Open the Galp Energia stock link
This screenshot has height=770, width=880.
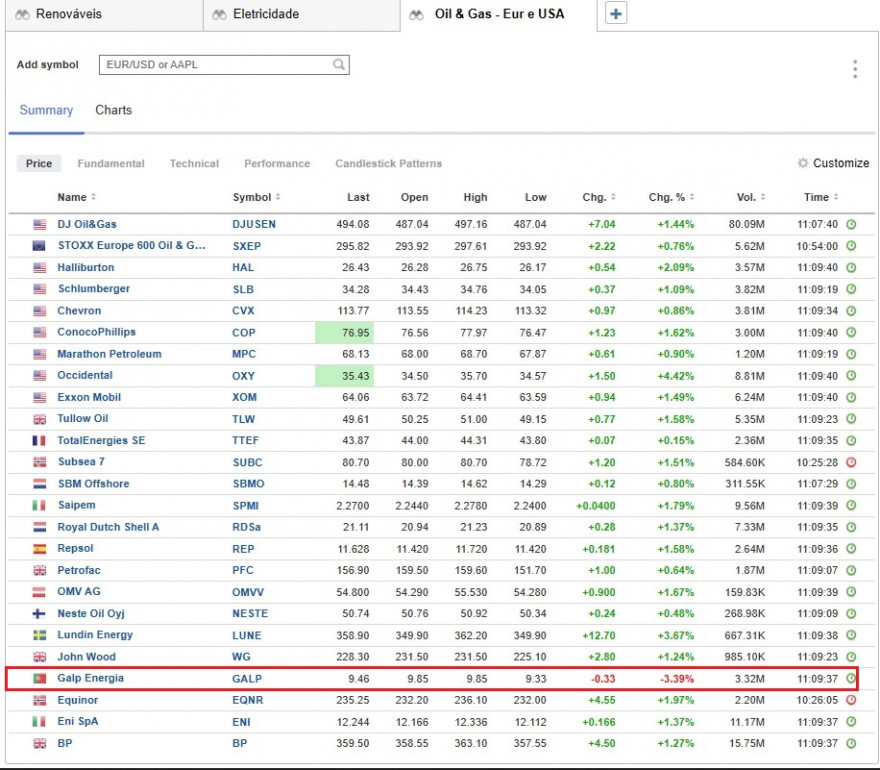click(90, 678)
